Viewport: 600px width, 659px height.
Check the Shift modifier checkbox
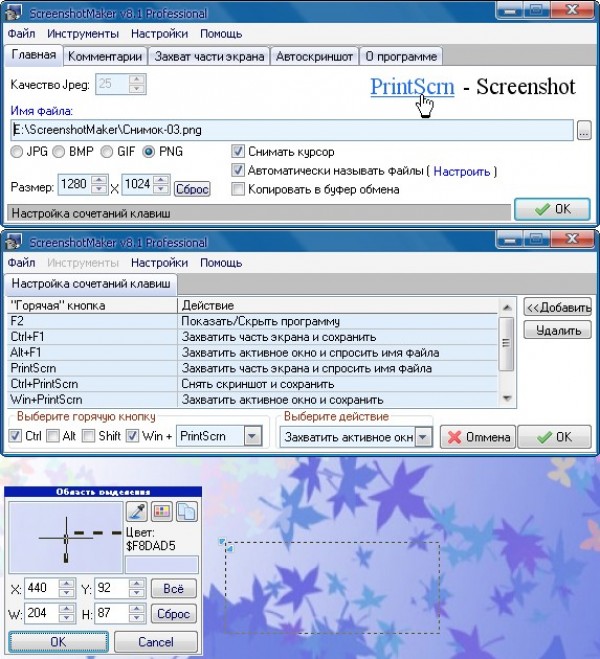[x=88, y=436]
